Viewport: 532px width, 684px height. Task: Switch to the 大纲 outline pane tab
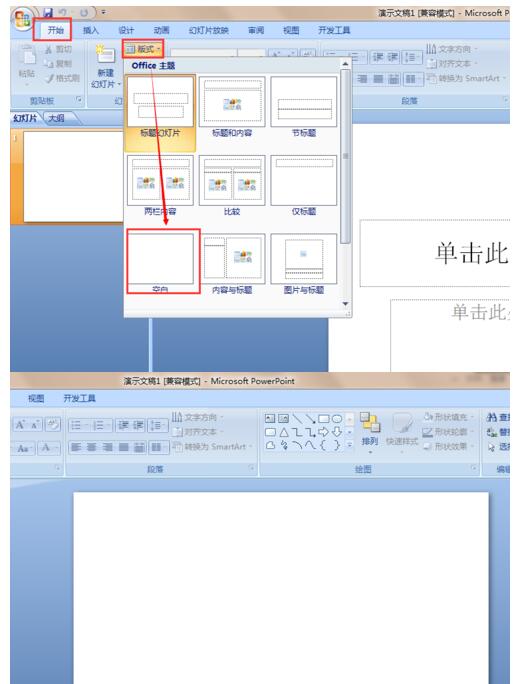click(57, 118)
